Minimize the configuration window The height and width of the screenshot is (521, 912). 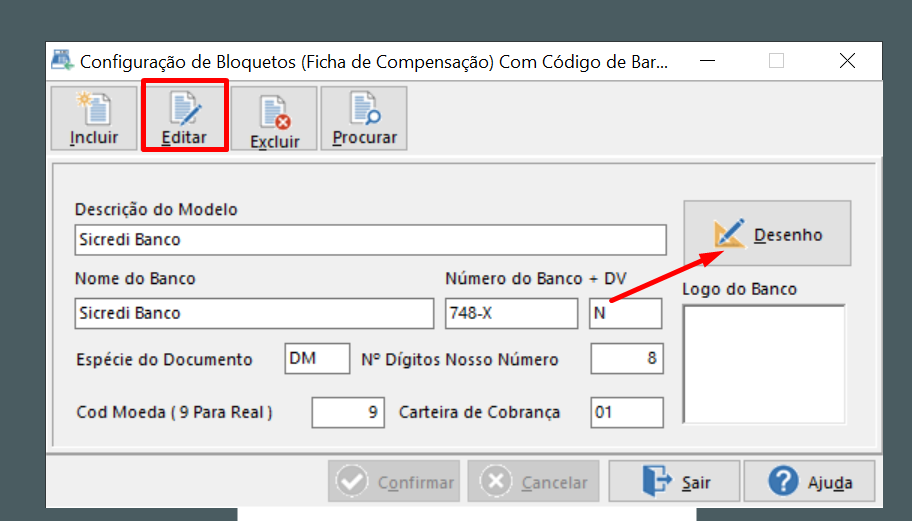click(707, 60)
